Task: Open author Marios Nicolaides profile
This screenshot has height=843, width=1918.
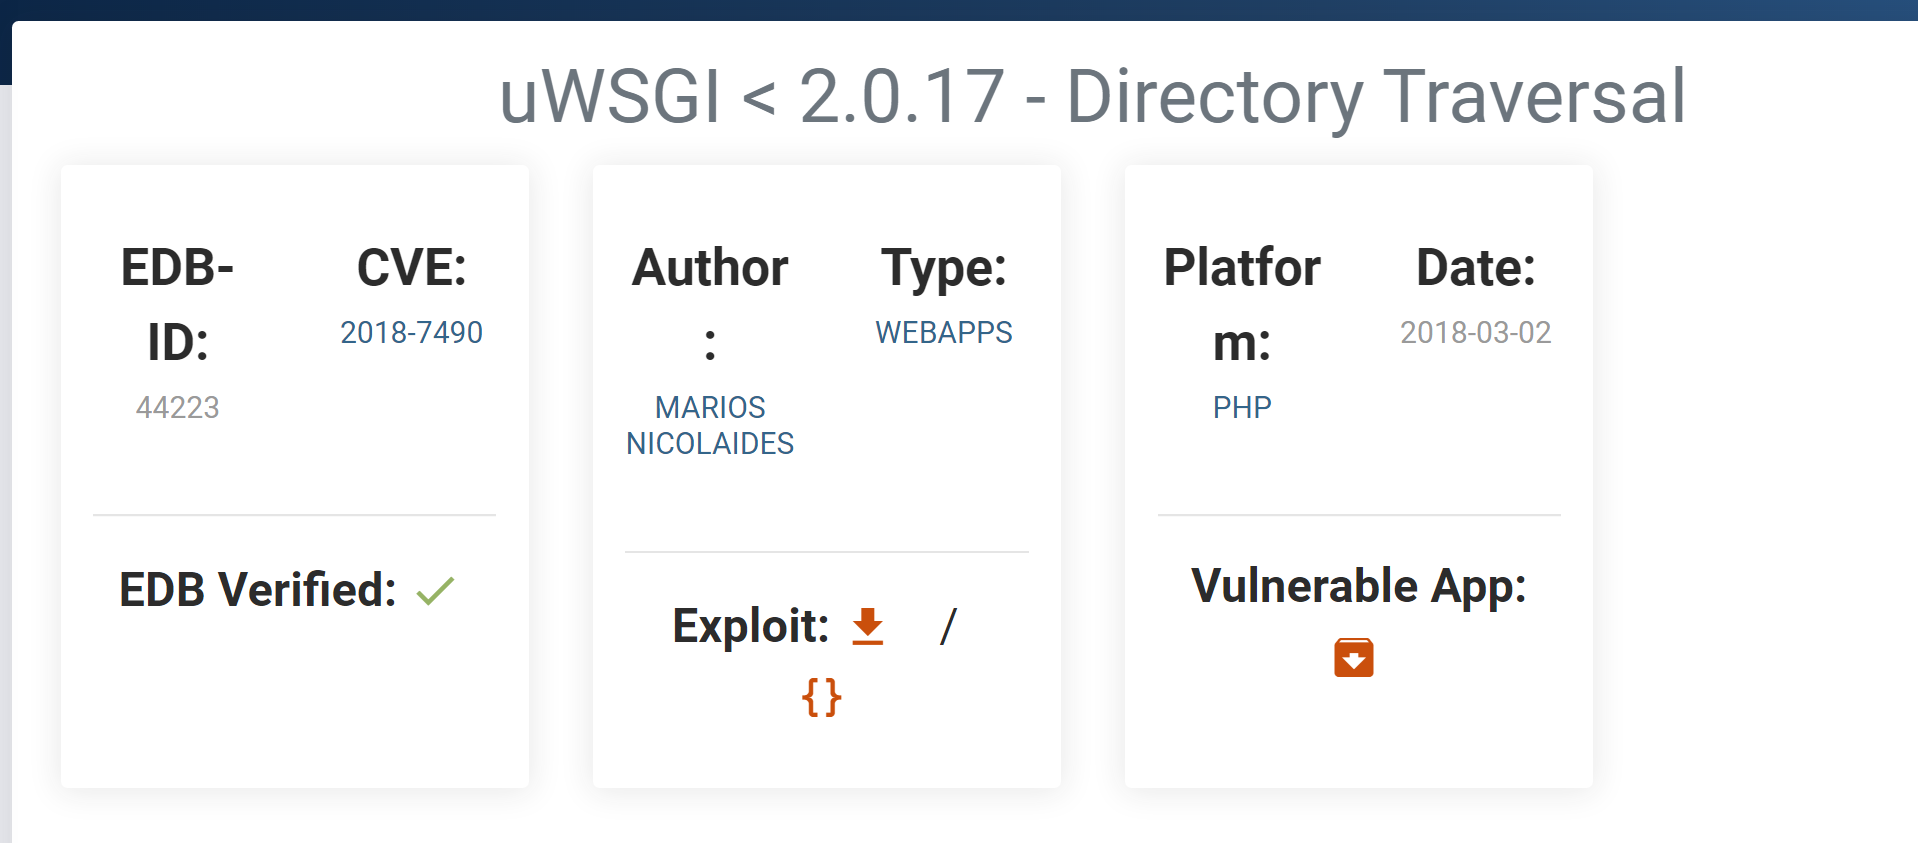Action: (x=710, y=425)
